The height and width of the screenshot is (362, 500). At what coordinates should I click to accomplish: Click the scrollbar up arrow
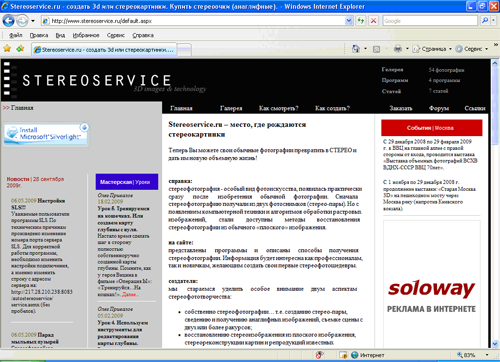[495, 63]
